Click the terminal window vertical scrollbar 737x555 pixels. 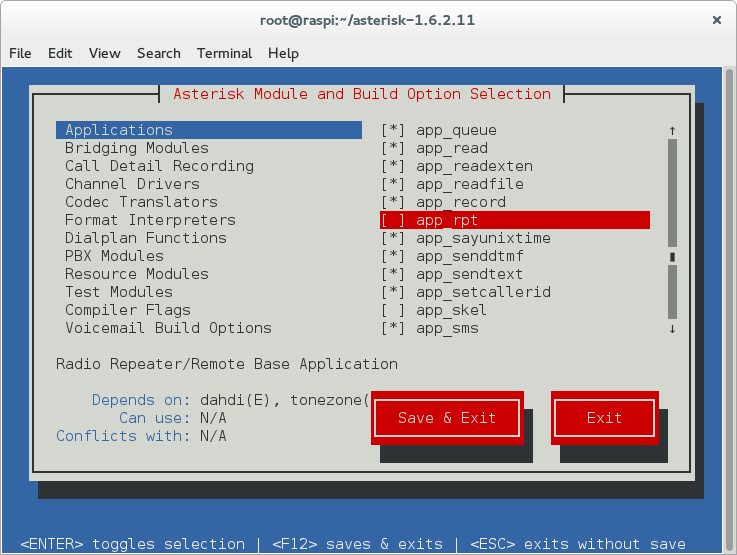pos(729,310)
